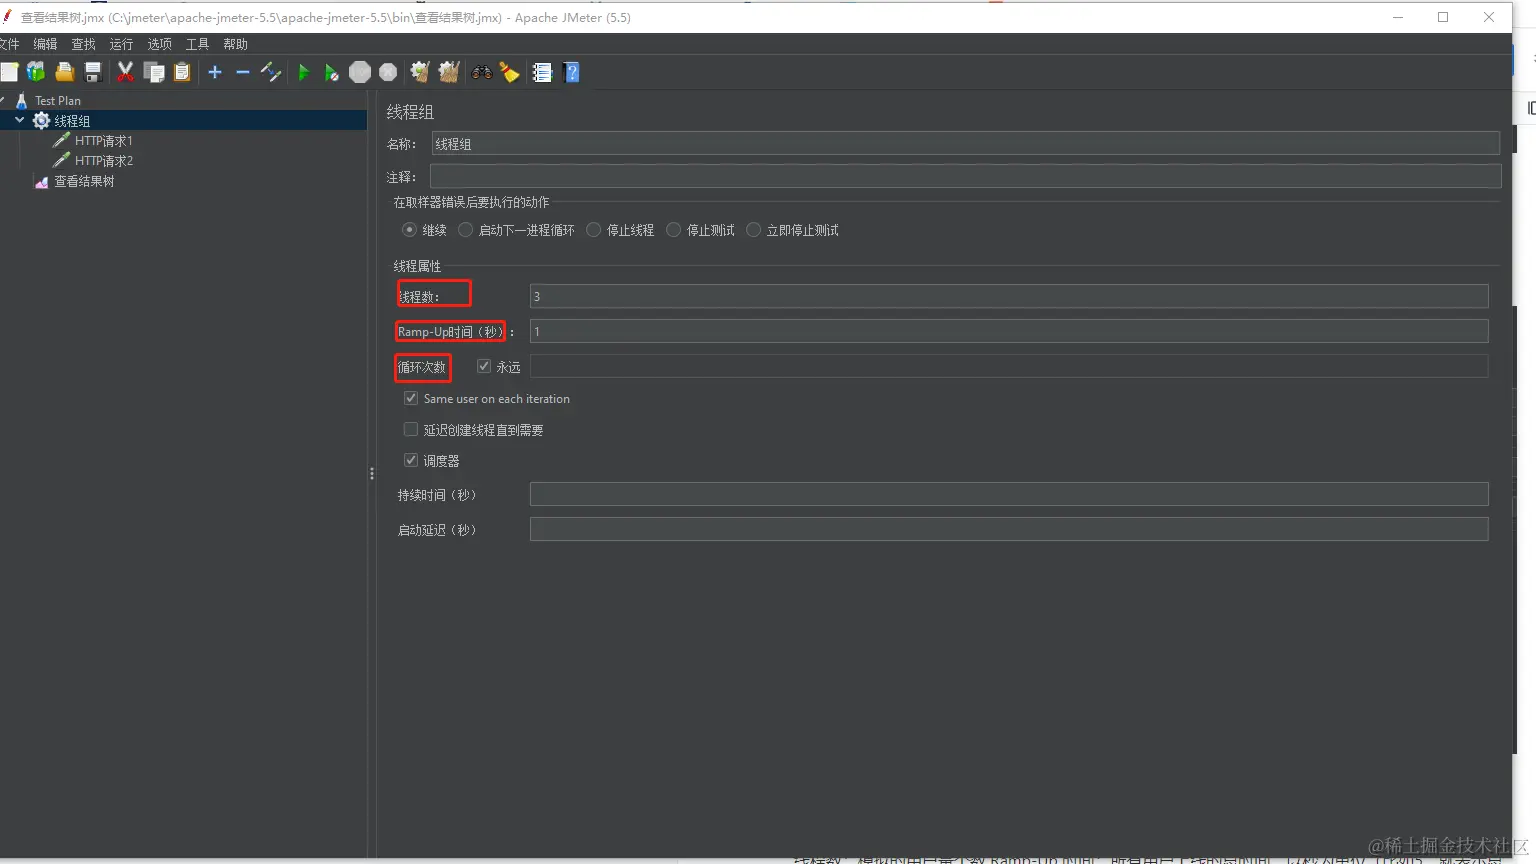Collapse all tree nodes with minus icon

click(243, 72)
